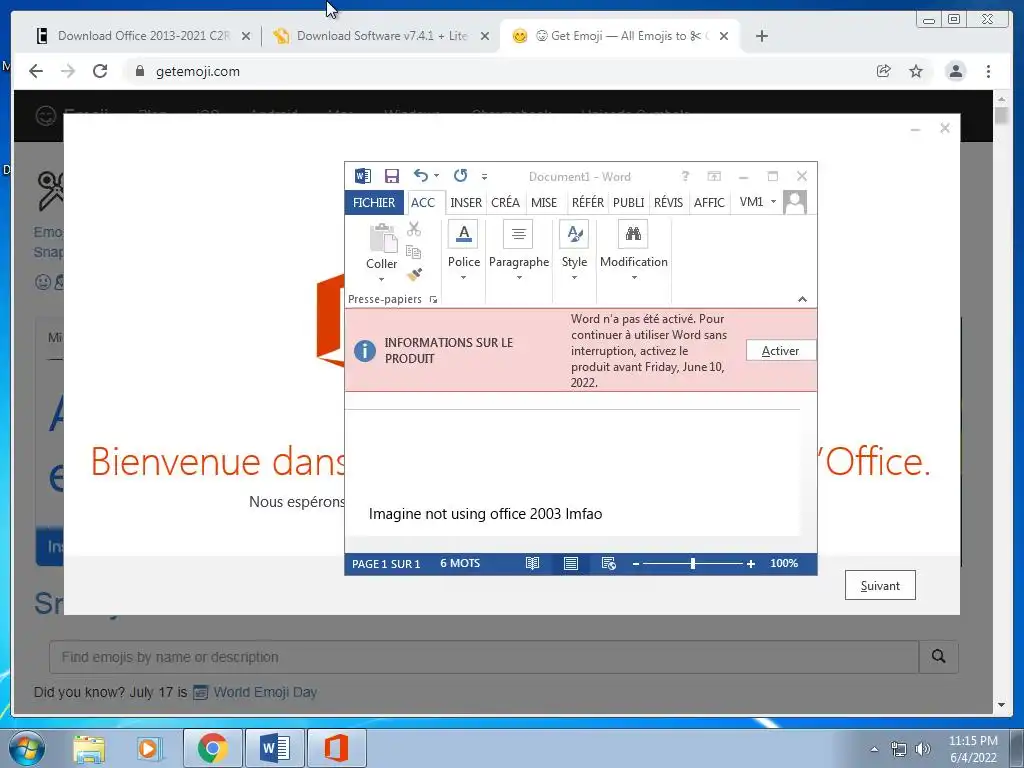The height and width of the screenshot is (768, 1024).
Task: Open a new Chrome tab
Action: [x=761, y=36]
